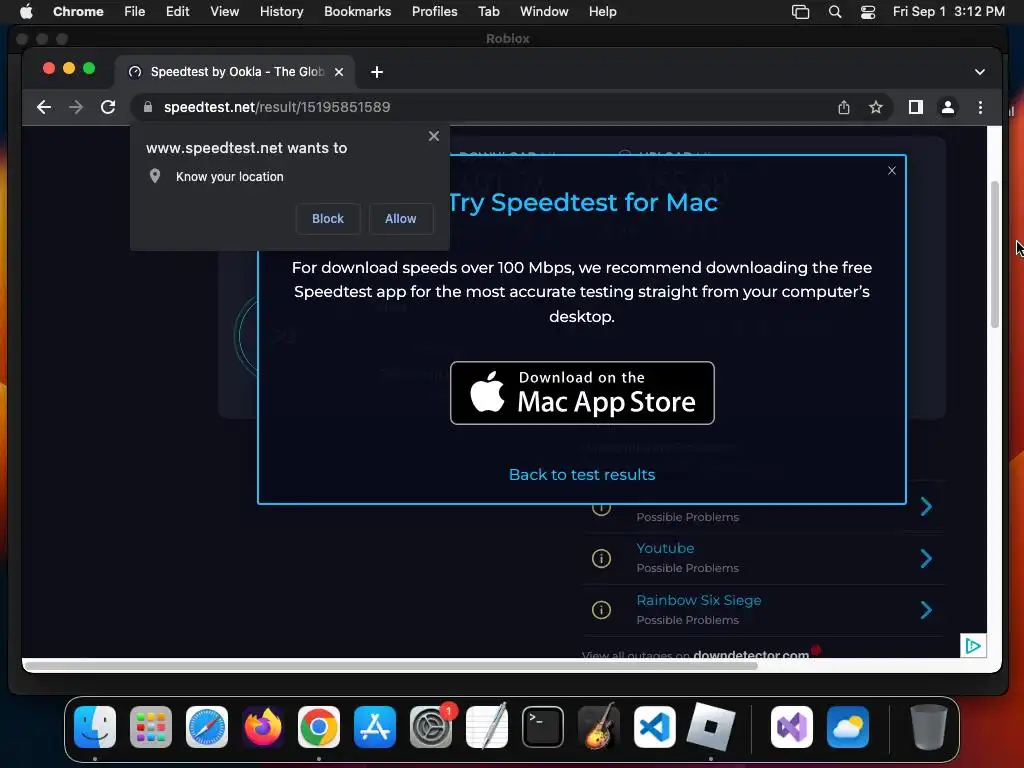Screen dimensions: 1024x768
Task: Click the Rainbow Six Siege info icon
Action: [601, 610]
